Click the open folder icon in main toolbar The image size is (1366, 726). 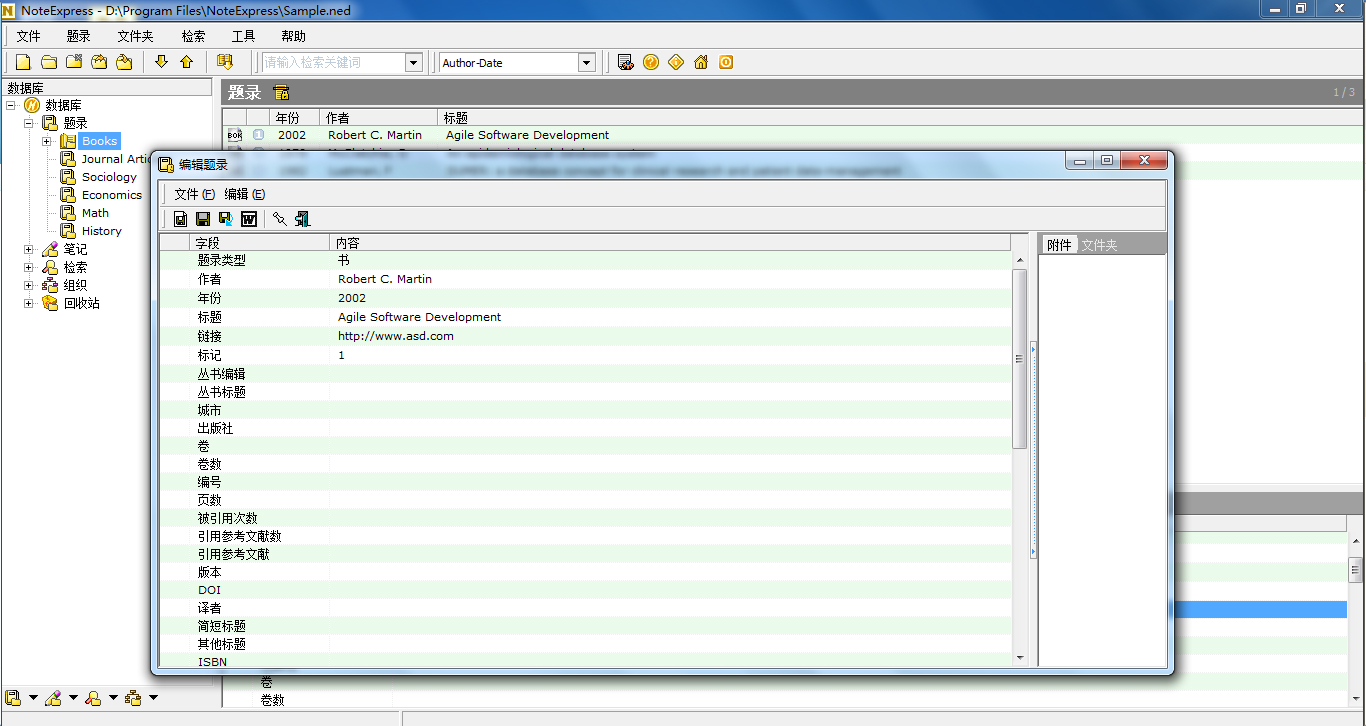click(x=48, y=62)
